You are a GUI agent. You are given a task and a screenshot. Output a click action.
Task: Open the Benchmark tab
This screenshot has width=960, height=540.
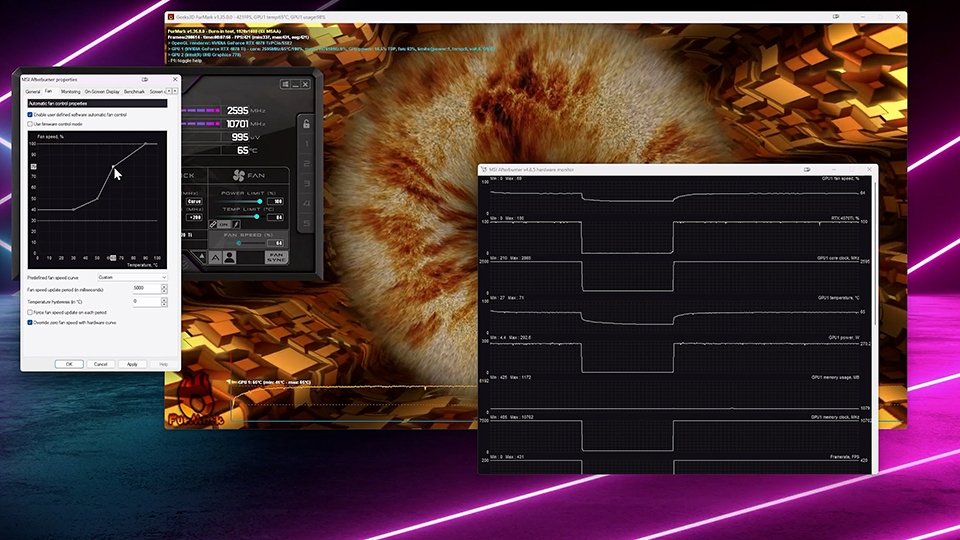tap(134, 91)
